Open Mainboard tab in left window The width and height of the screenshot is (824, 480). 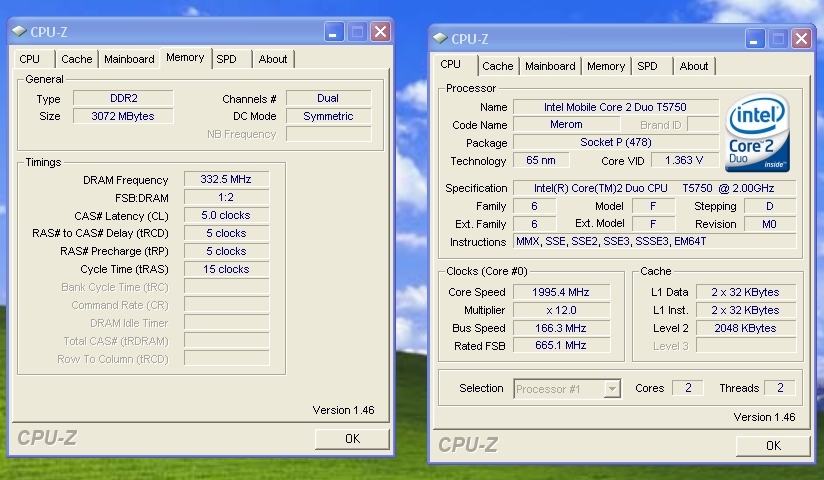point(129,59)
